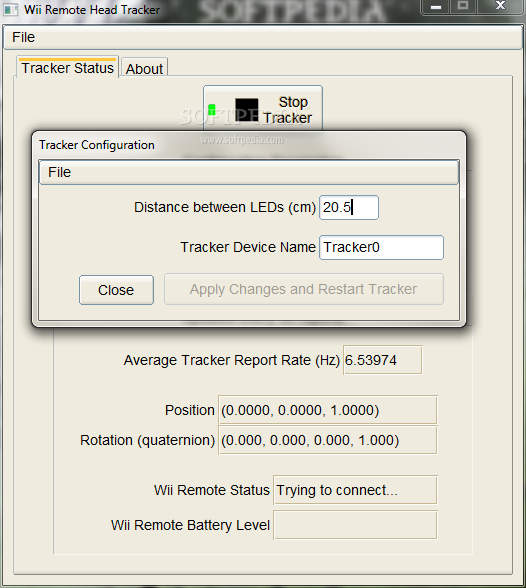Click the Wii Remote Battery Level label
Image resolution: width=526 pixels, height=588 pixels.
click(x=190, y=525)
